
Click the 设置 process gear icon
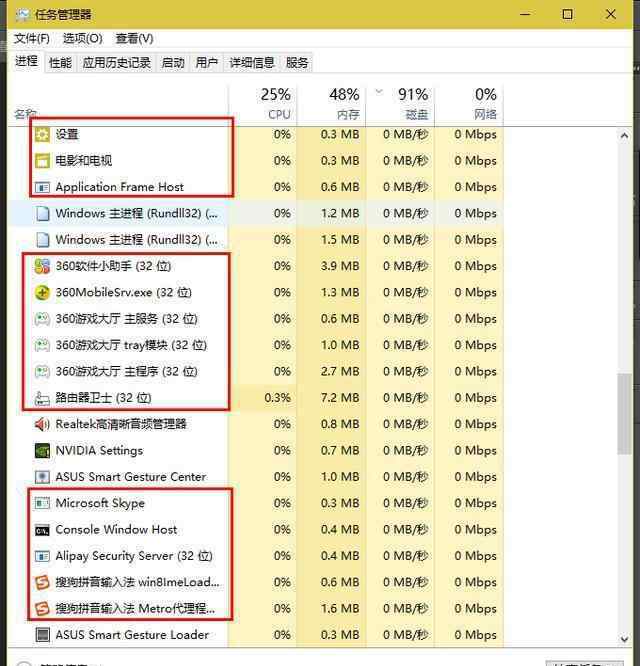pyautogui.click(x=42, y=135)
